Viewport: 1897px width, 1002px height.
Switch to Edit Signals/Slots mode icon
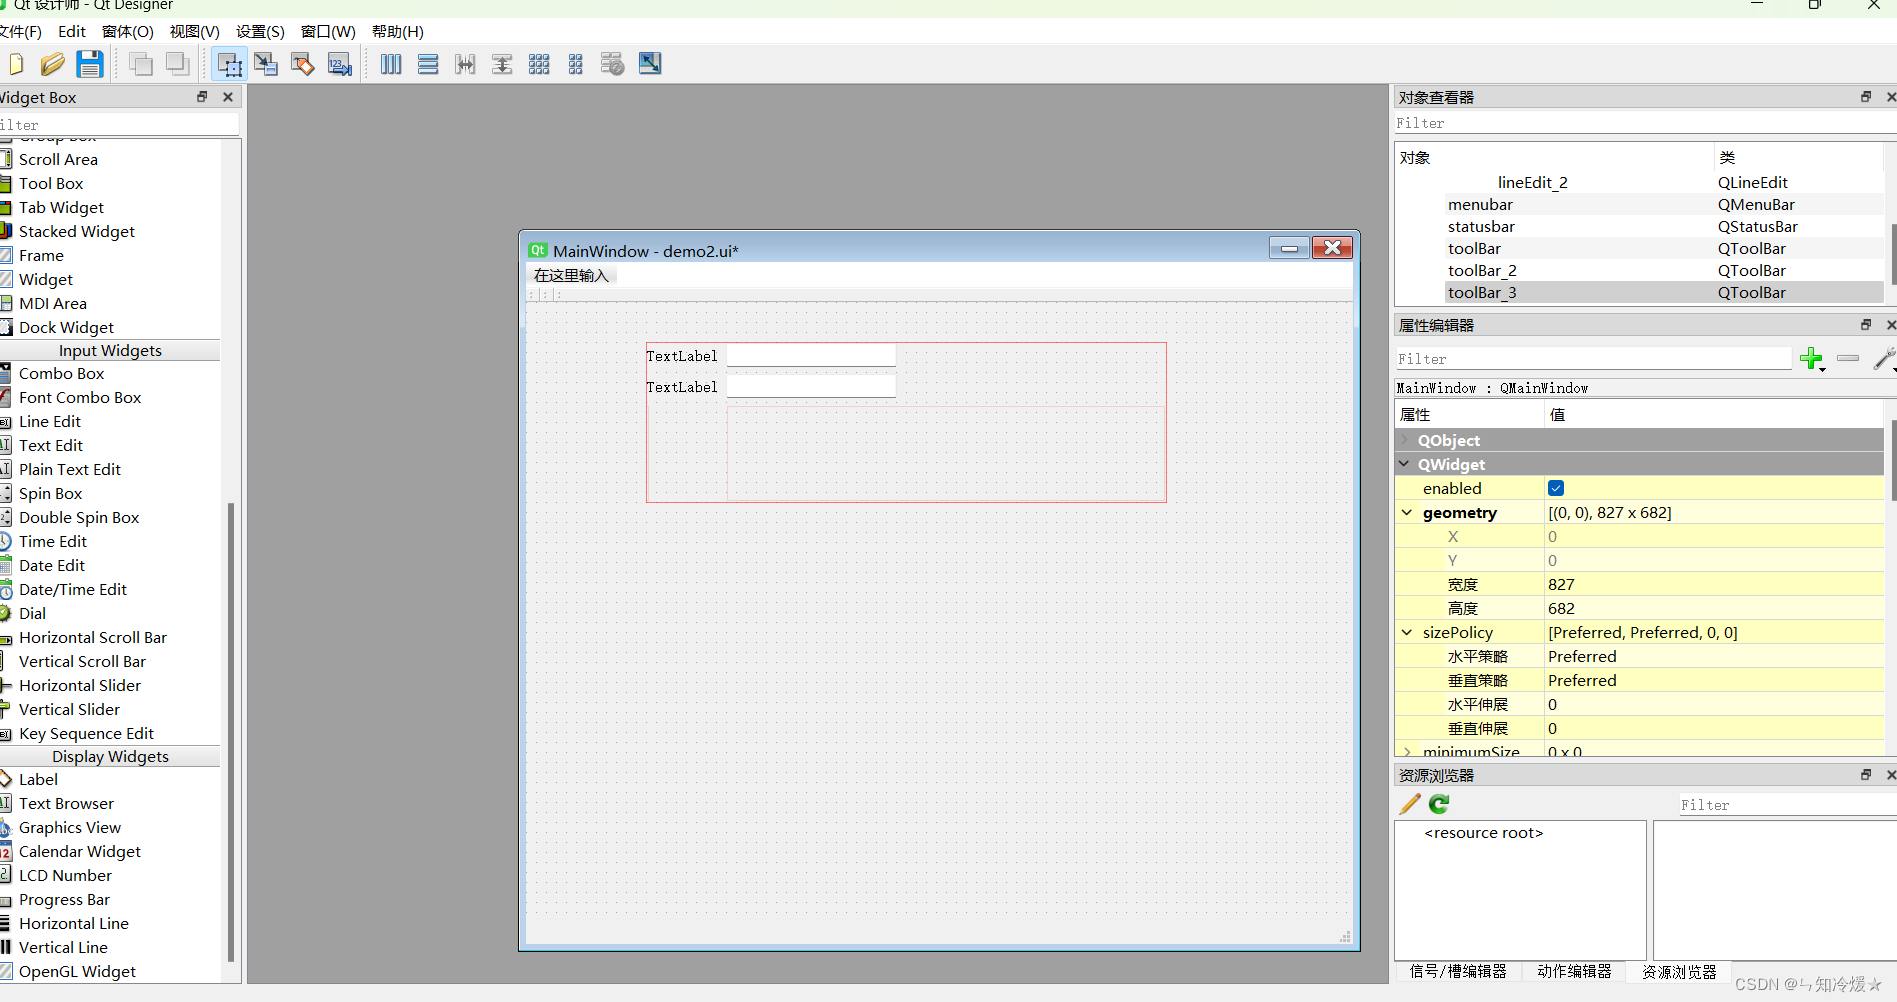(x=266, y=64)
